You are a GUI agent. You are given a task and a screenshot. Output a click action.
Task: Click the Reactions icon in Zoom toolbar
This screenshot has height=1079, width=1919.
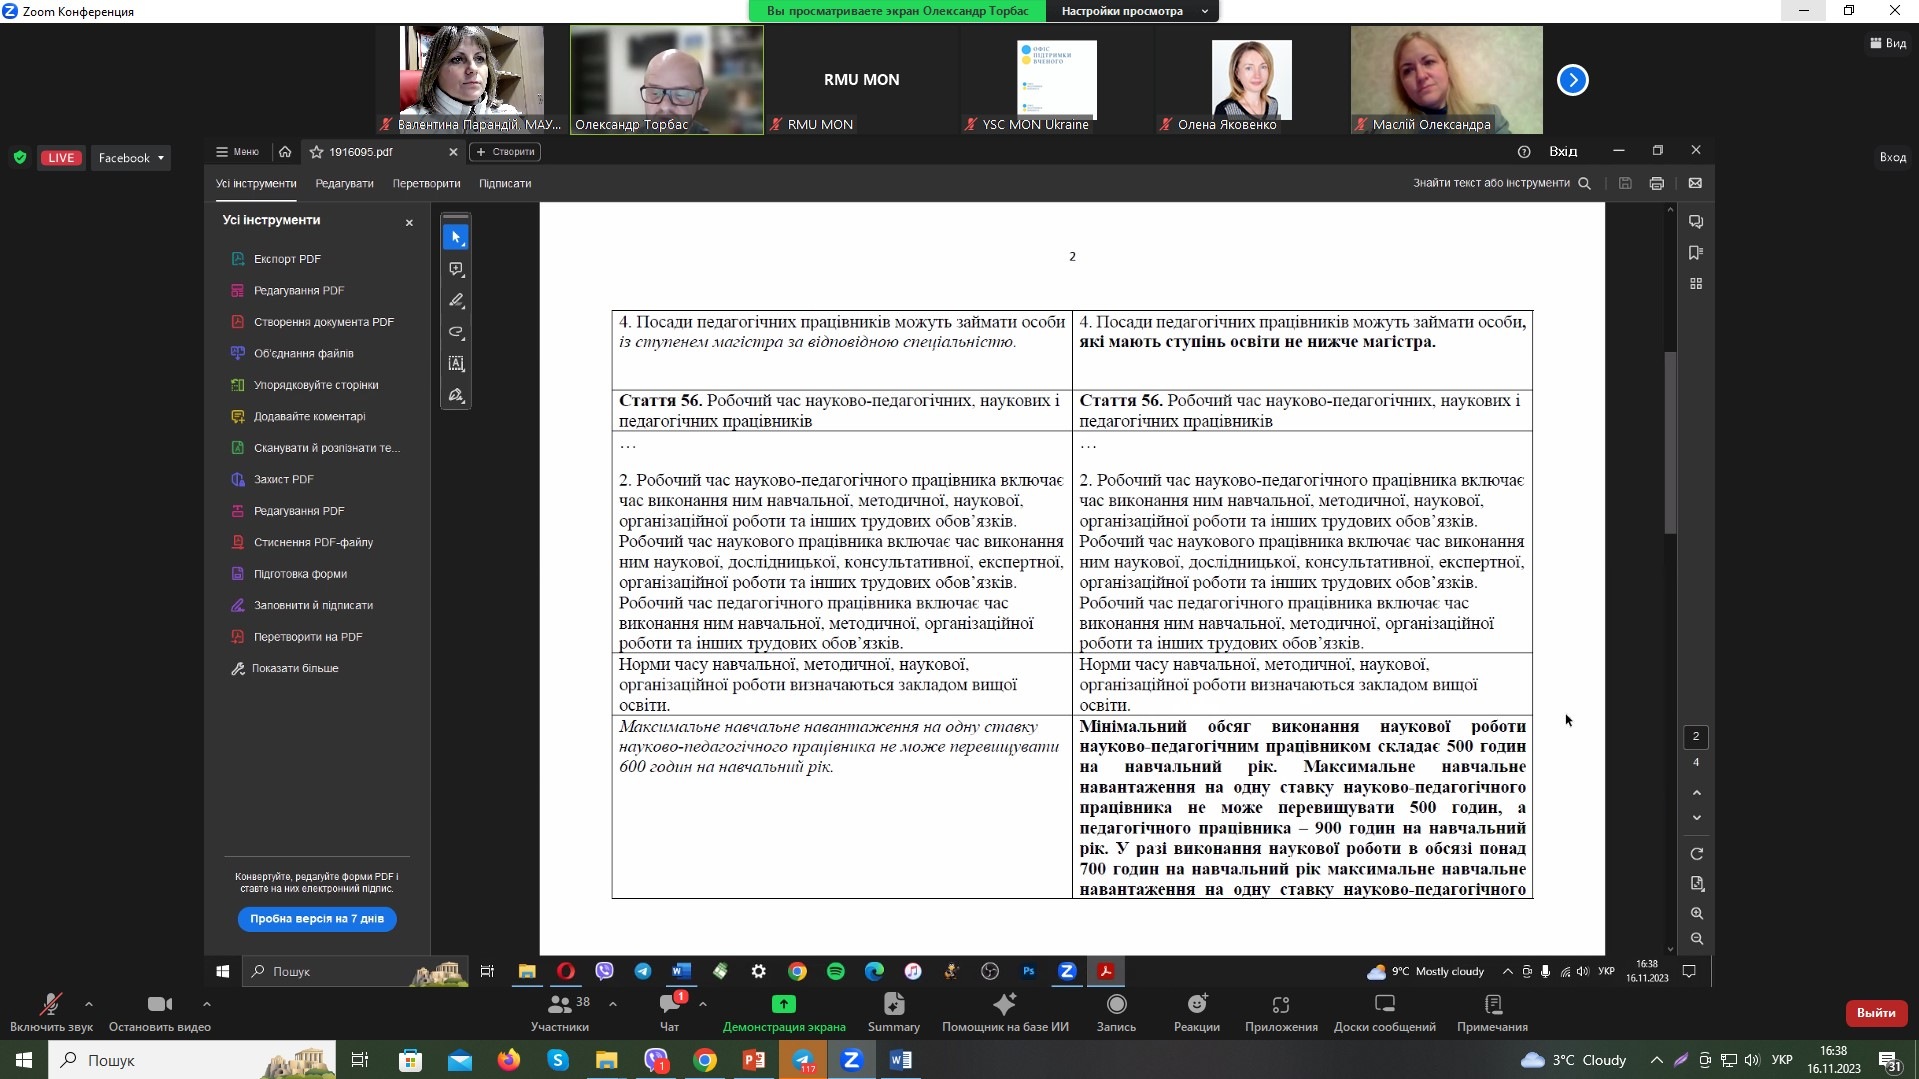point(1196,1005)
